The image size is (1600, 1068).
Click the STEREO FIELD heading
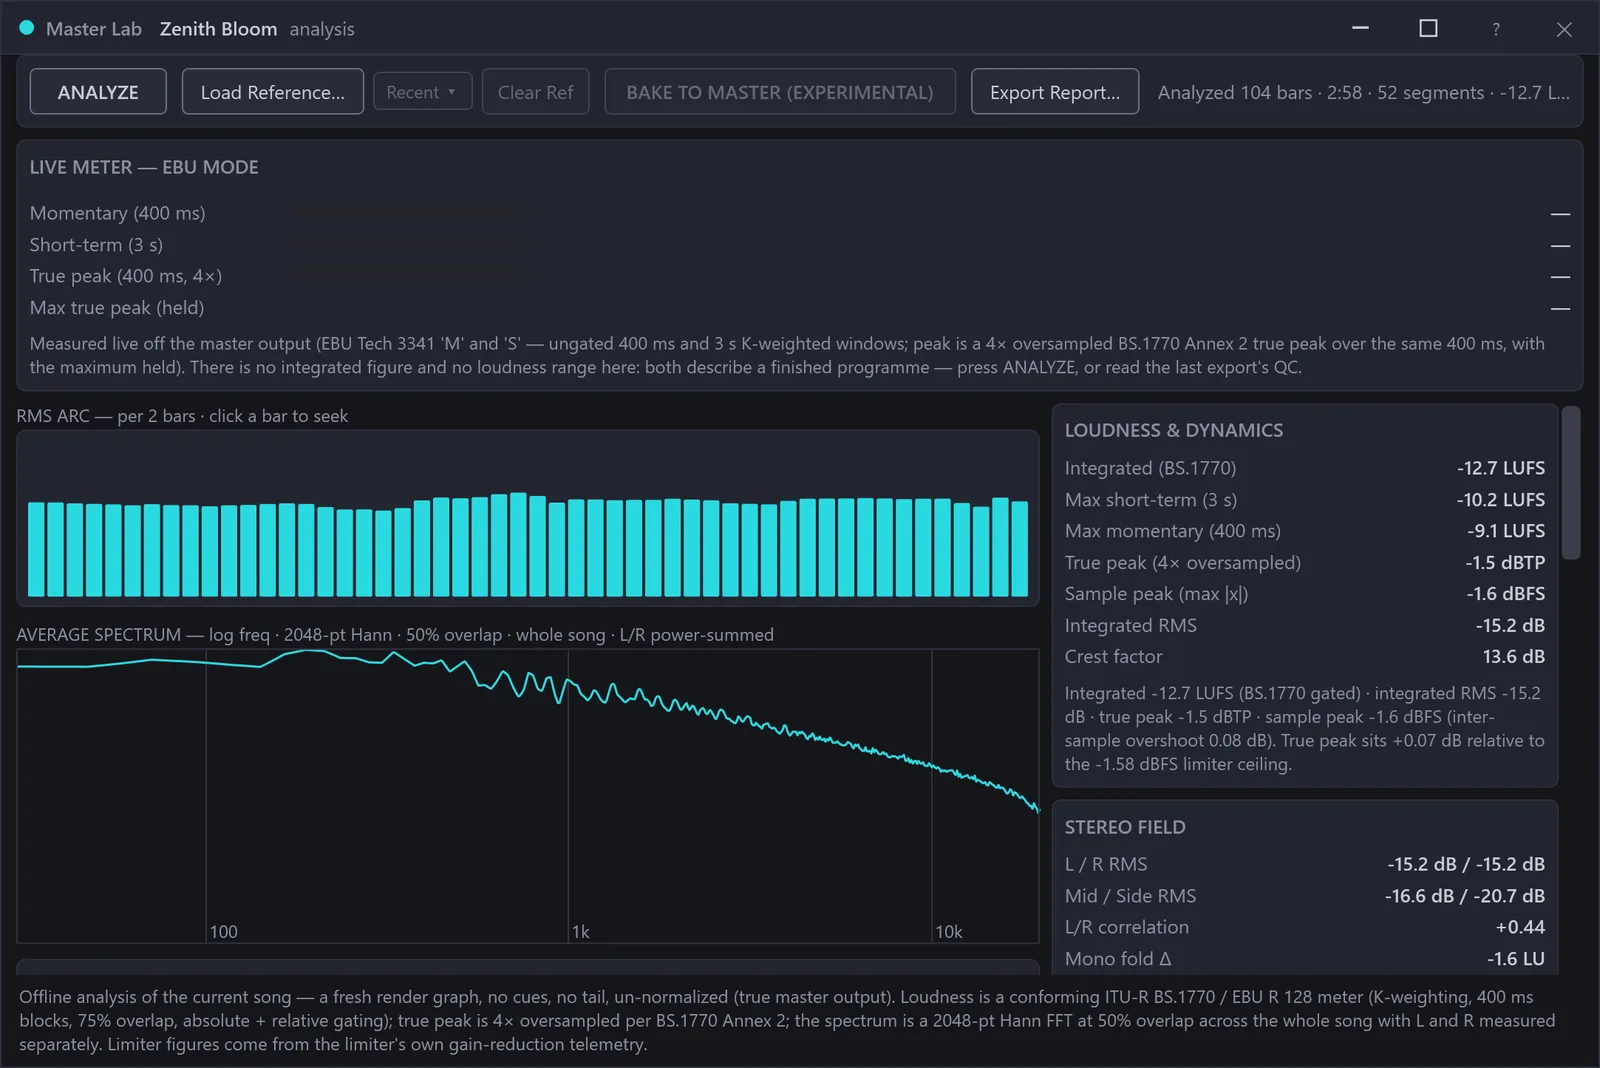click(1125, 827)
